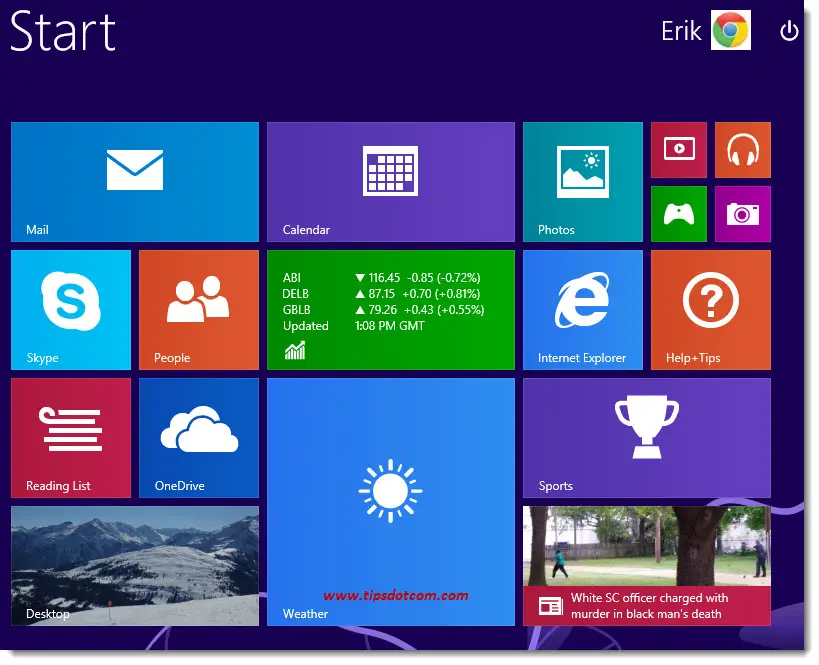This screenshot has width=819, height=665.
Task: Click the news headline about SC officer
Action: (x=649, y=606)
